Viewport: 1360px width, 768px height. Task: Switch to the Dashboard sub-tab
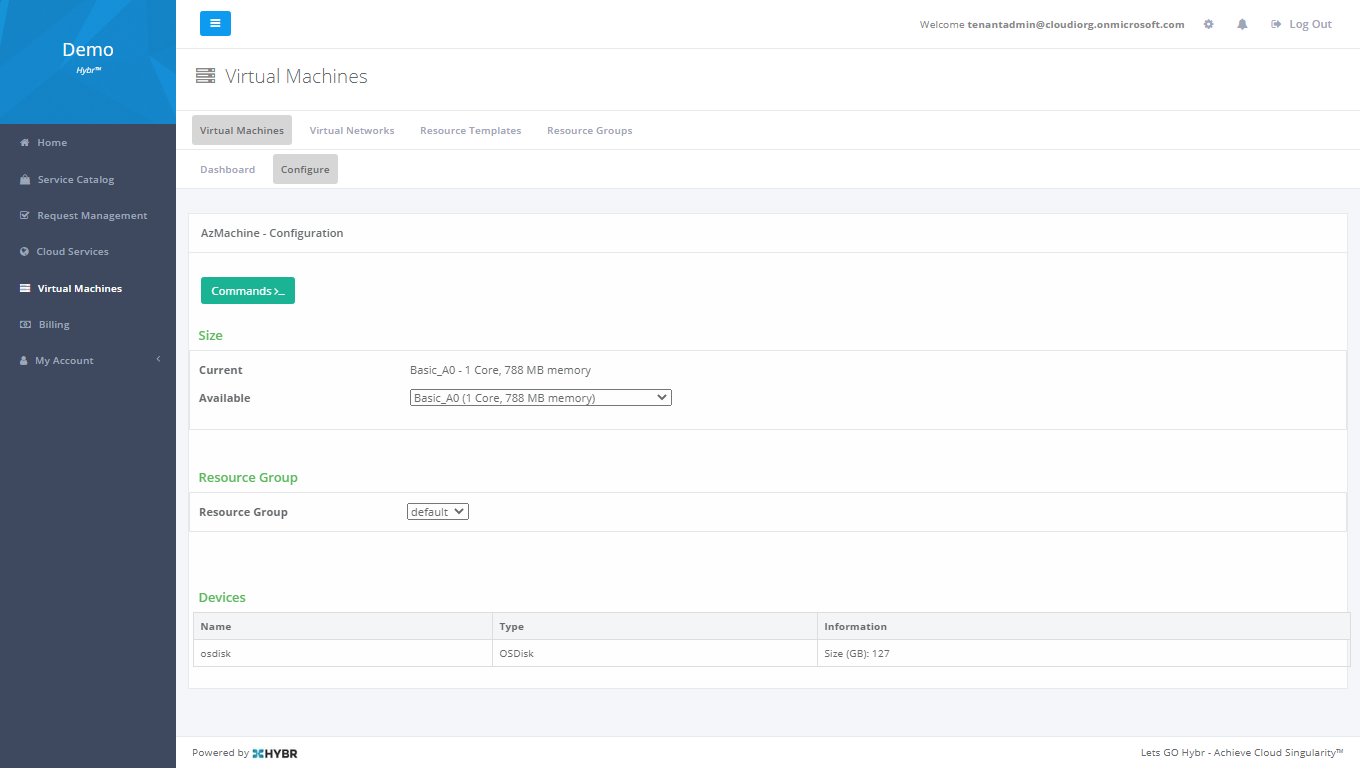coord(228,170)
